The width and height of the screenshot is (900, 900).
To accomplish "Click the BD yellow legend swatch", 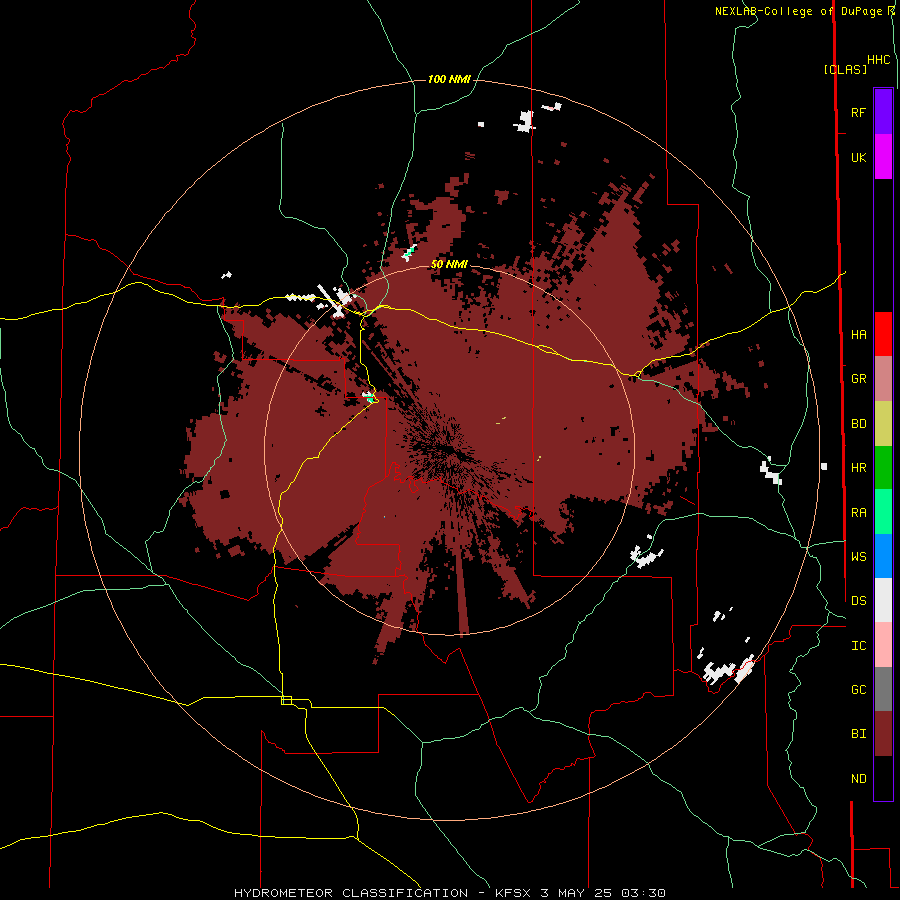I will tap(883, 424).
